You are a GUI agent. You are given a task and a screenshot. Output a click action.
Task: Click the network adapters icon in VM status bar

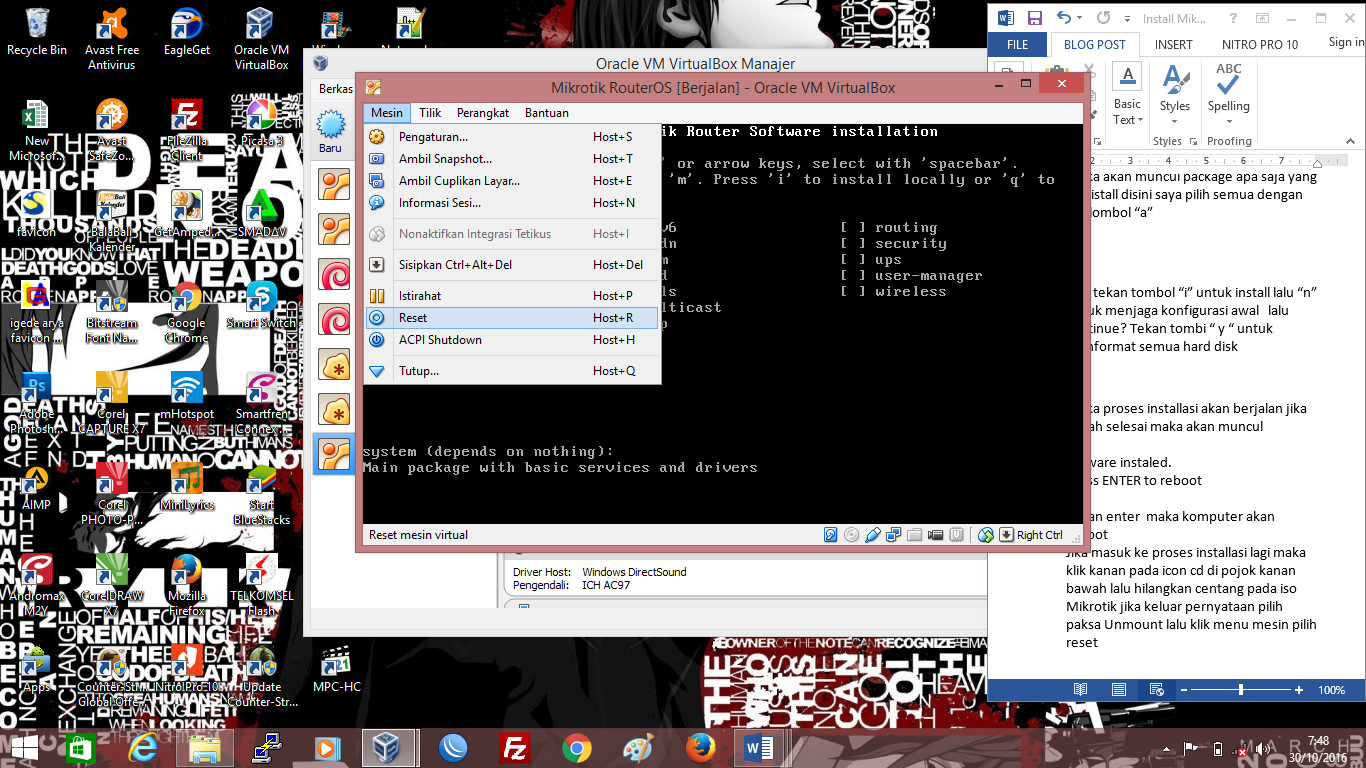click(894, 535)
